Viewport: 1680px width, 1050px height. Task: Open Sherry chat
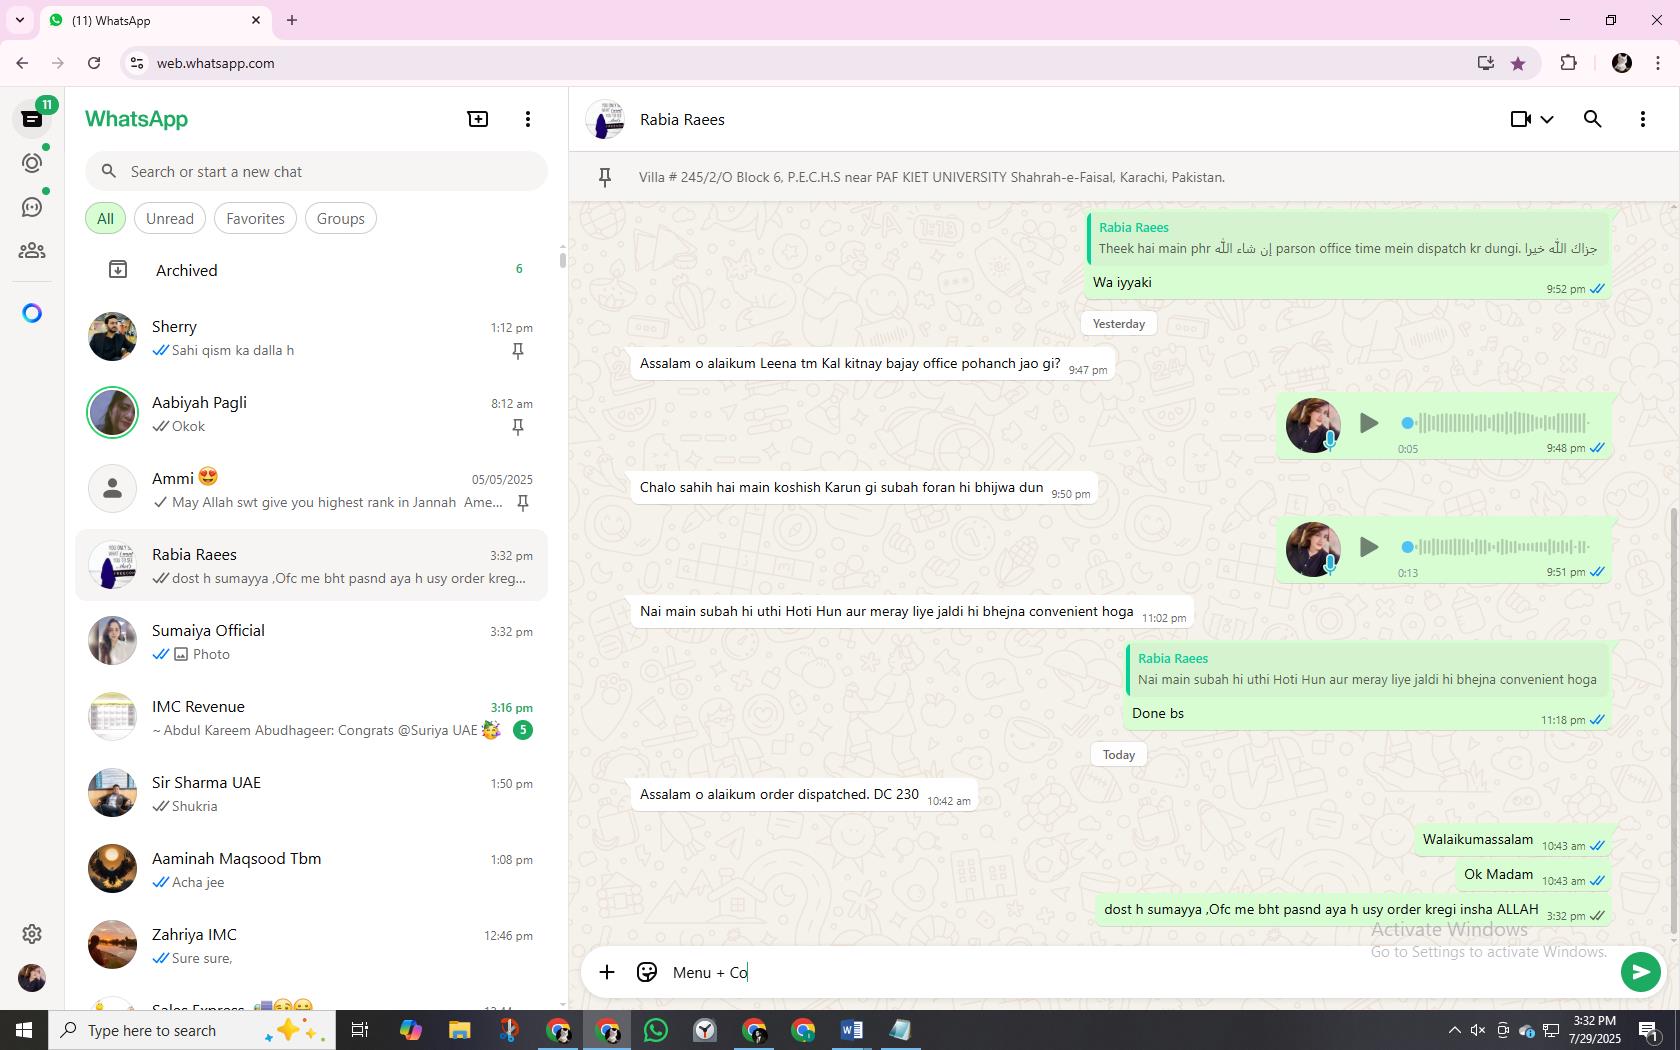pyautogui.click(x=312, y=338)
